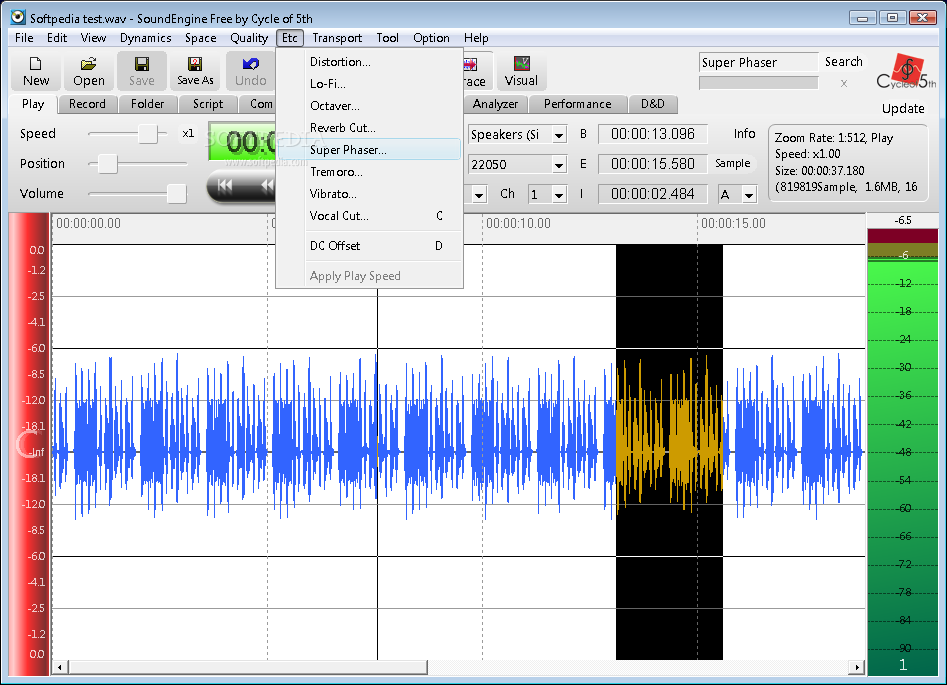Open the Option menu
The width and height of the screenshot is (947, 685).
[x=431, y=38]
